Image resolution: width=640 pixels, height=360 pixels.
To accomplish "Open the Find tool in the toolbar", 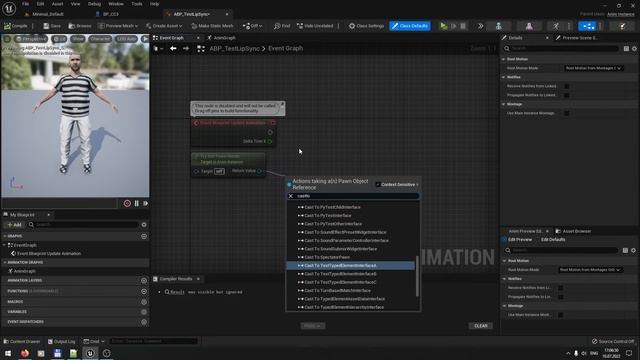I will 282,26.
